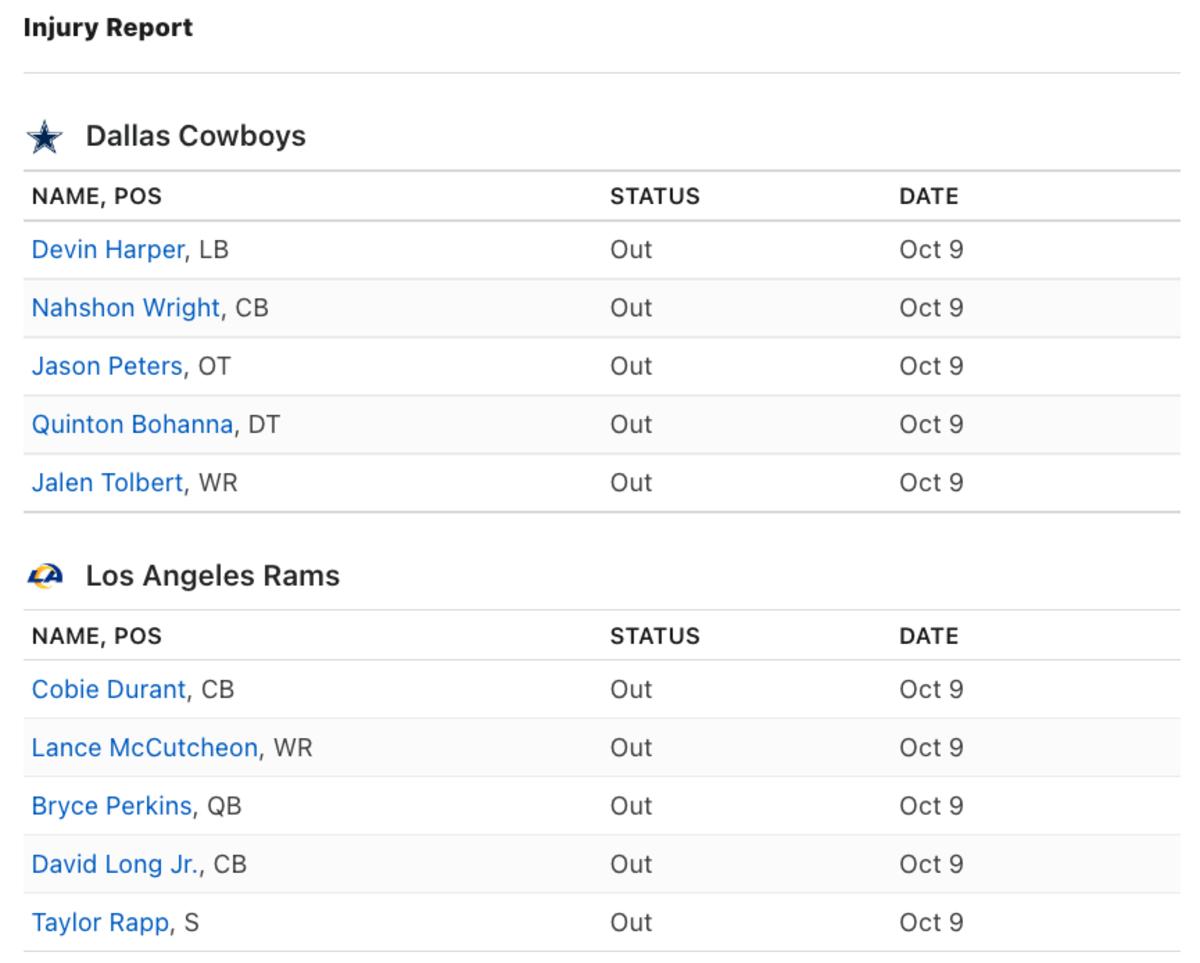This screenshot has height=963, width=1200.
Task: Click the DATE header in the Rams table
Action: click(928, 636)
